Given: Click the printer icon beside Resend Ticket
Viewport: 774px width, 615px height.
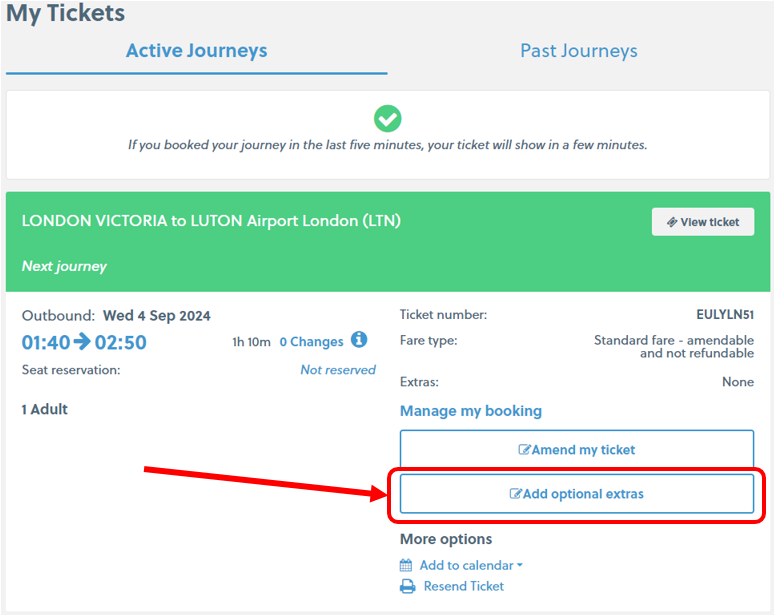Looking at the screenshot, I should point(407,587).
